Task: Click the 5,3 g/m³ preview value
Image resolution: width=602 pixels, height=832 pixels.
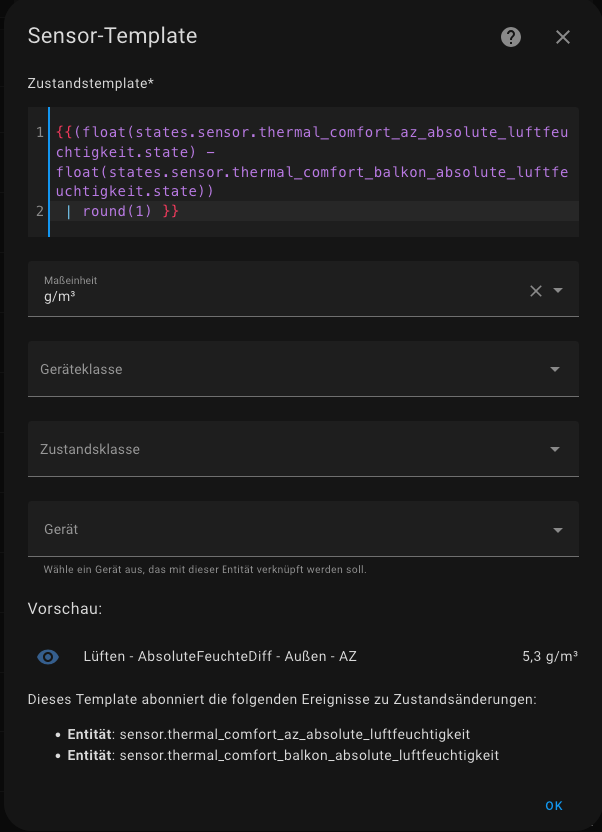Action: pyautogui.click(x=549, y=657)
